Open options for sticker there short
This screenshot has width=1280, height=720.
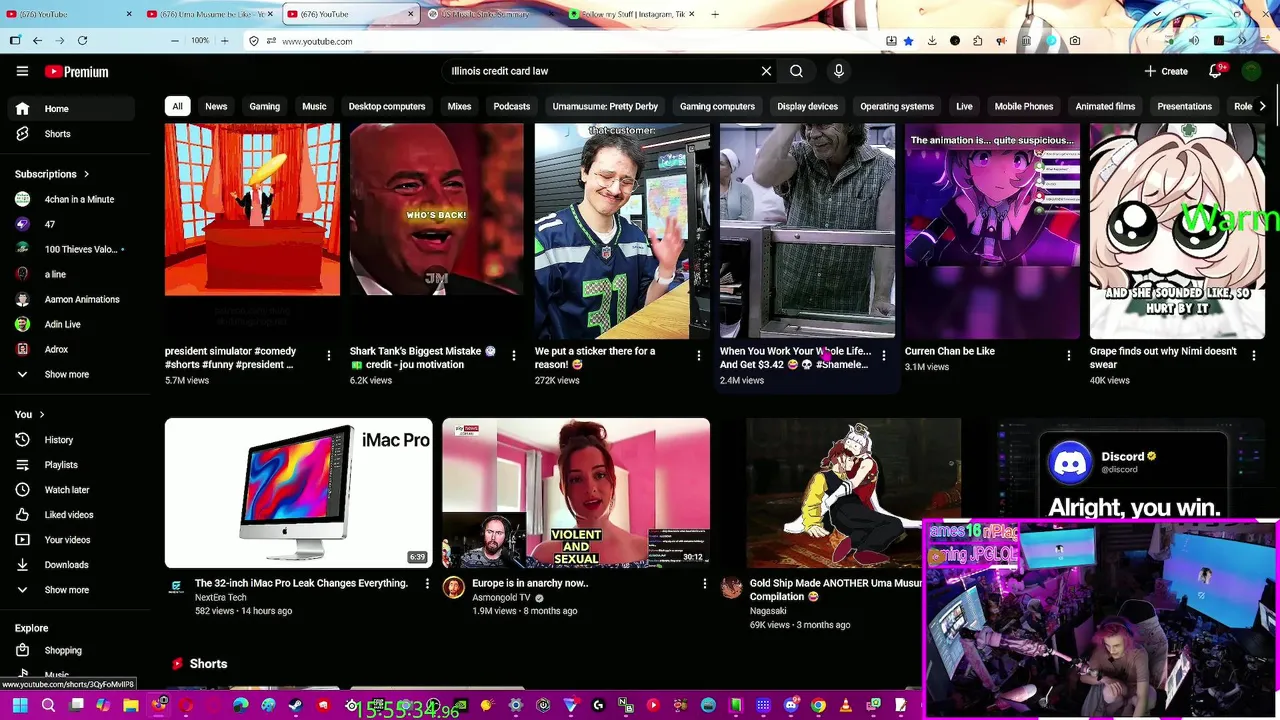click(x=698, y=355)
